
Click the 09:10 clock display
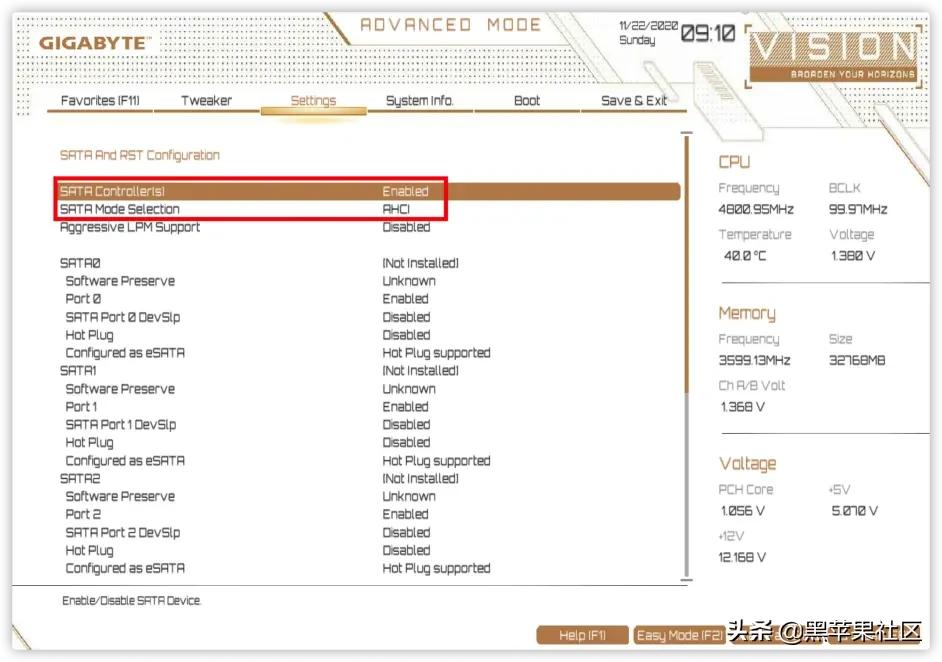pos(706,32)
